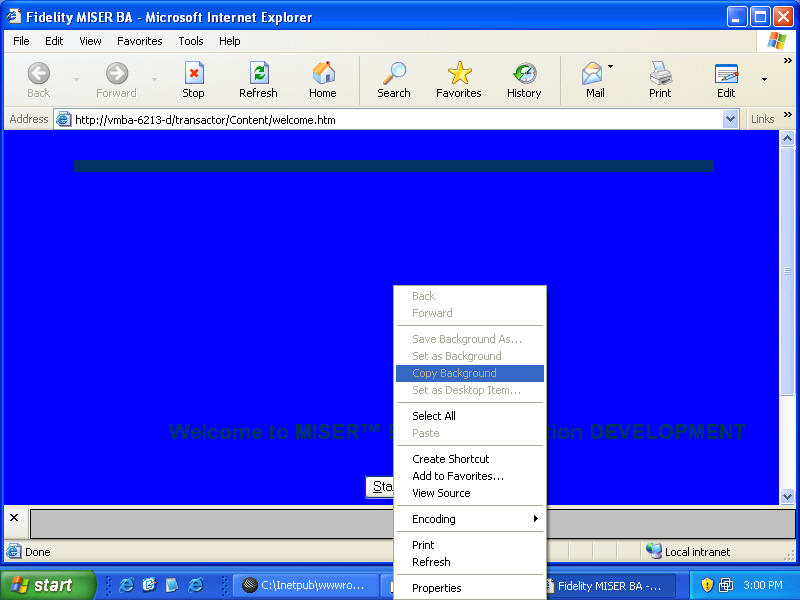Screen dimensions: 800x600
Task: Click the Forward arrow toolbar icon
Action: pos(117,73)
